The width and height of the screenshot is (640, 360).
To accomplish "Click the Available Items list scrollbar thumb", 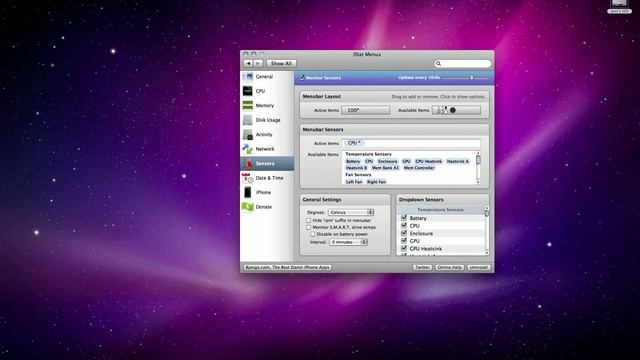I will (x=478, y=160).
